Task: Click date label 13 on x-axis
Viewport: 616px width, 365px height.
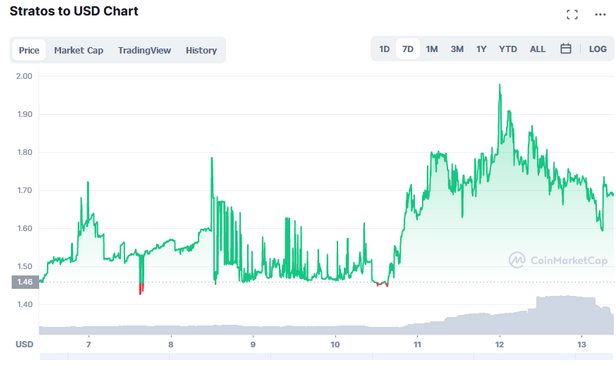Action: 581,345
